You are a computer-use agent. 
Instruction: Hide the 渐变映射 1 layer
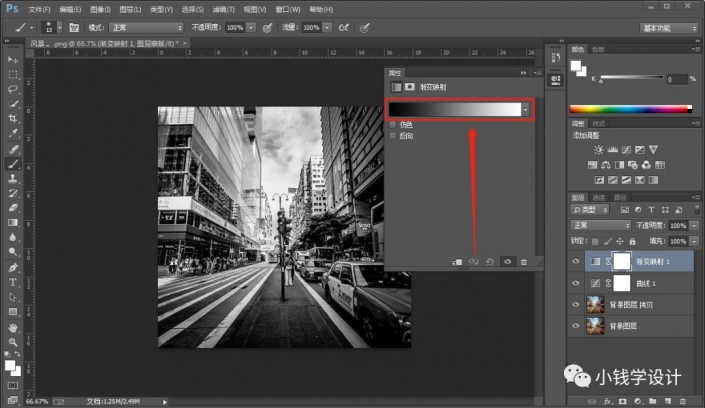(576, 261)
